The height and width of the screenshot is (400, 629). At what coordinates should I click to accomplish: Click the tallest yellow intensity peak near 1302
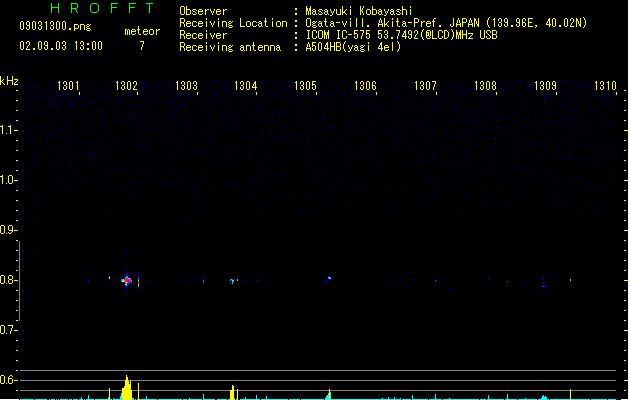click(x=126, y=388)
